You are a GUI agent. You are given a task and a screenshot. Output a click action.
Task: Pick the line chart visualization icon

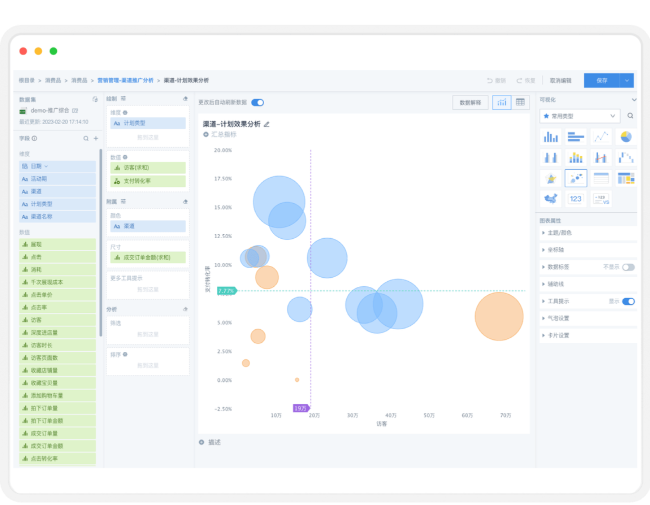click(601, 137)
